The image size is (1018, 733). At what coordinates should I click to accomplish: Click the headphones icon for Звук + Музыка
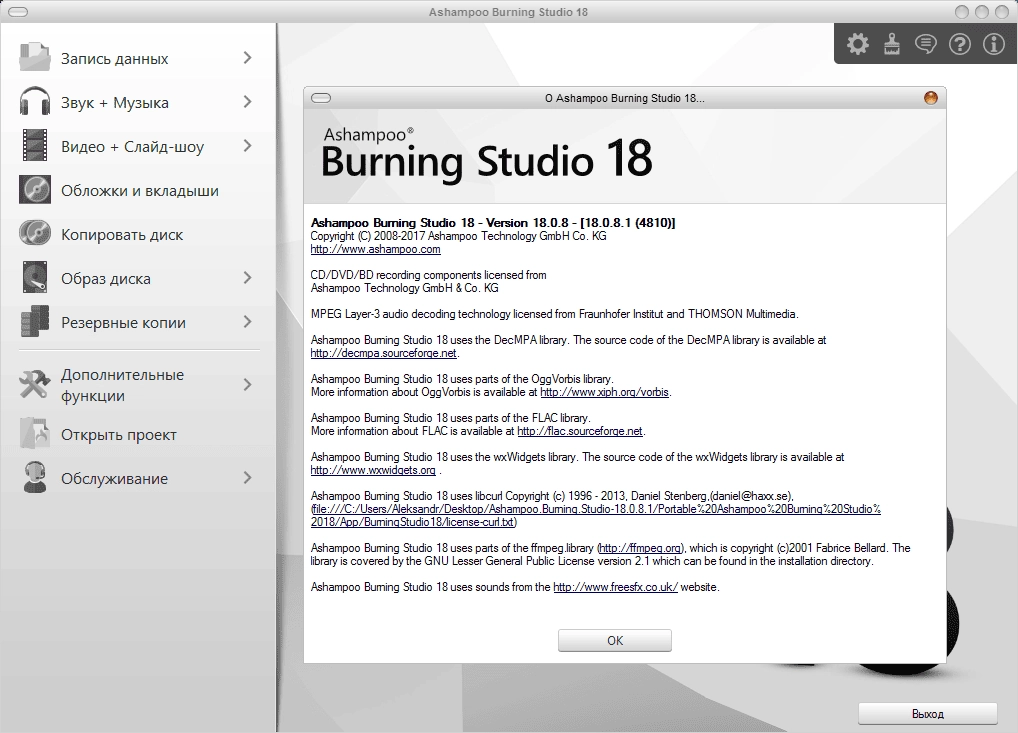point(34,102)
